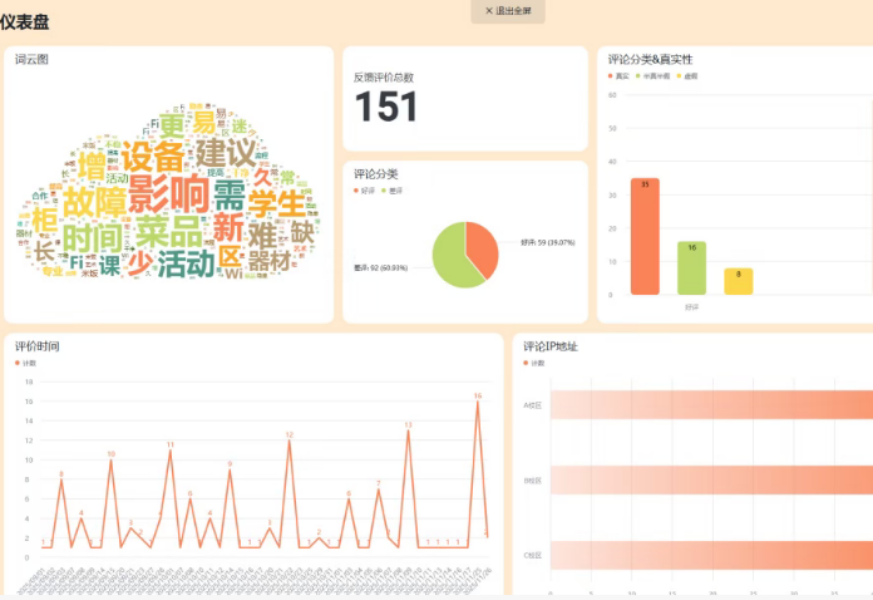Toggle the 半真半假 legend item

coord(652,76)
